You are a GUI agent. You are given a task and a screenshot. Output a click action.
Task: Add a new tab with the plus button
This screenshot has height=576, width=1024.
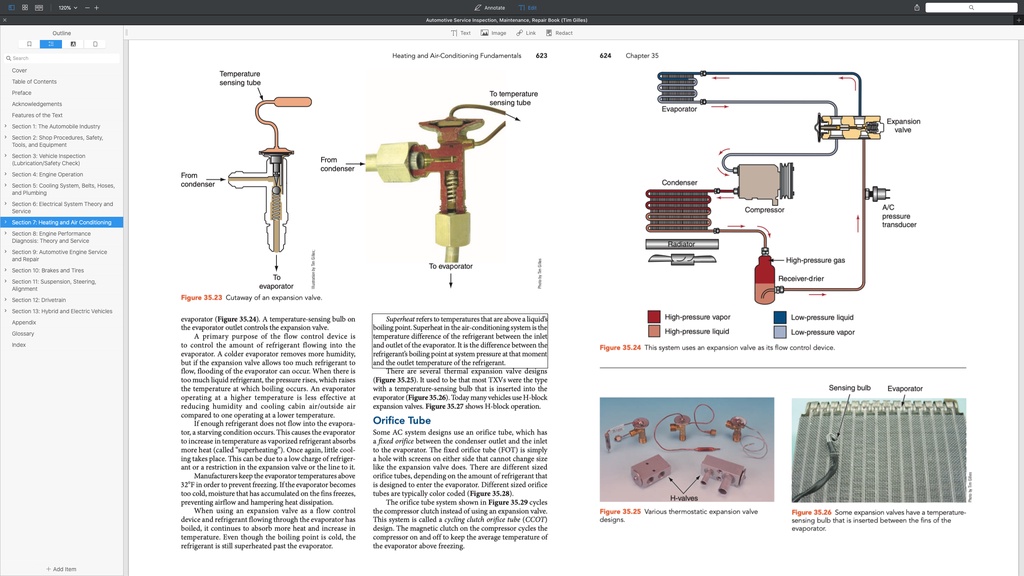click(x=1018, y=20)
